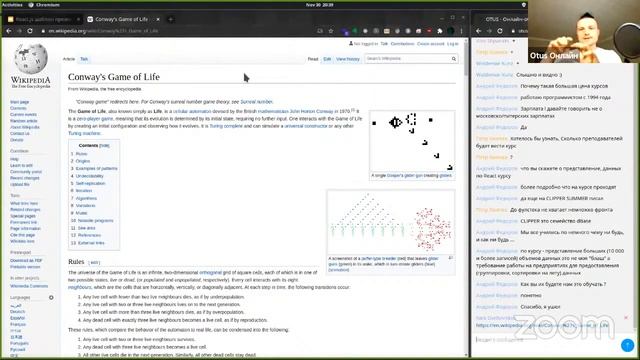This screenshot has height=360, width=640.
Task: Open the Gosper's glider gun thumbnail
Action: (x=412, y=141)
